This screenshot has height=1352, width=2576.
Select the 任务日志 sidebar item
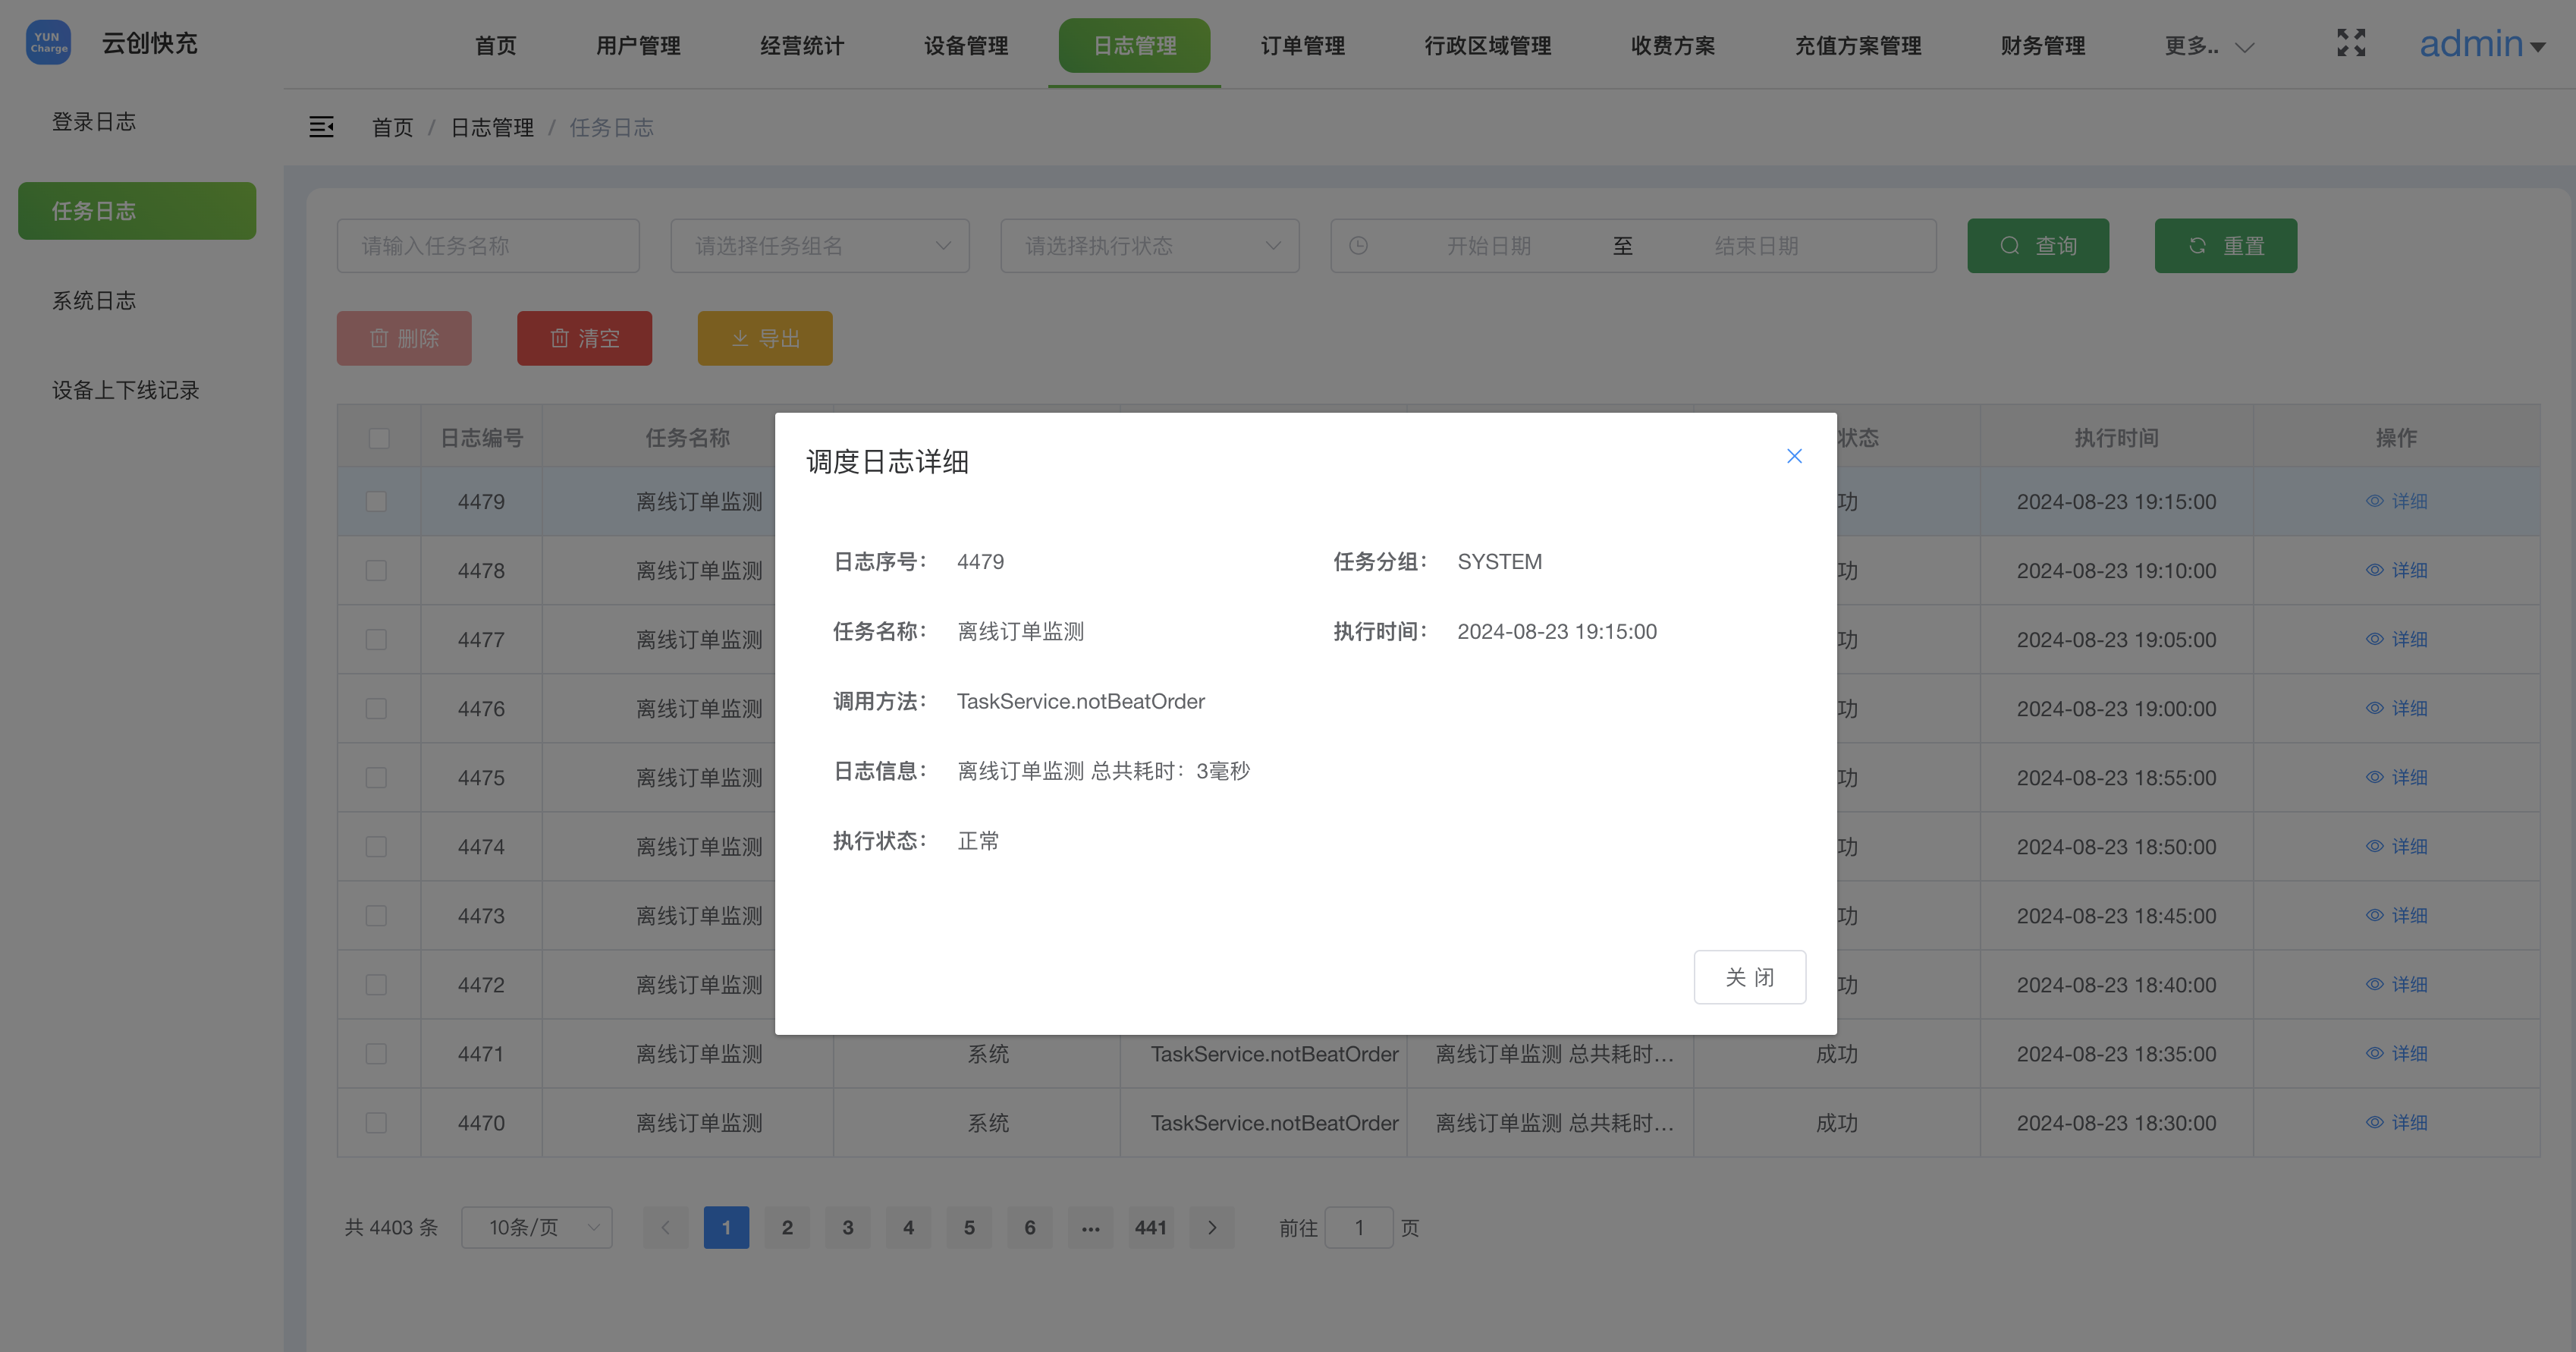[x=137, y=211]
